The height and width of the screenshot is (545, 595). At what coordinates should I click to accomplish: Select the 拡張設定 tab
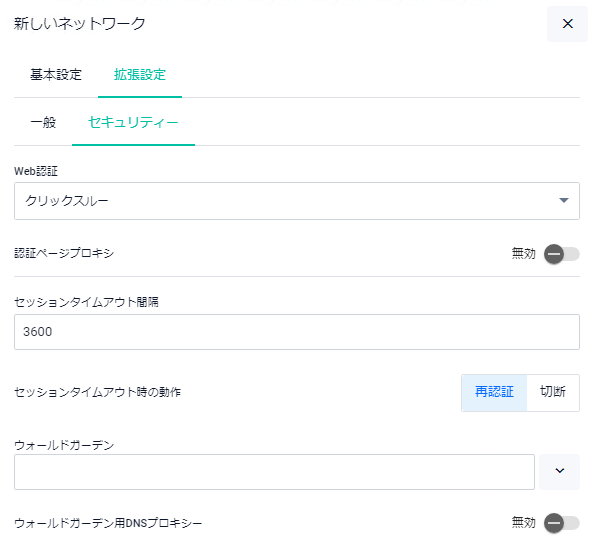[140, 74]
